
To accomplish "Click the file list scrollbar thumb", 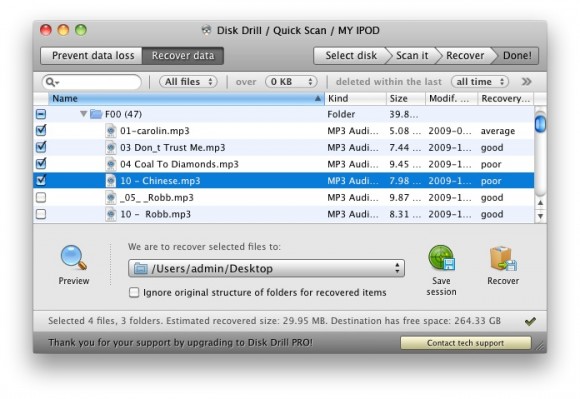I will coord(540,124).
